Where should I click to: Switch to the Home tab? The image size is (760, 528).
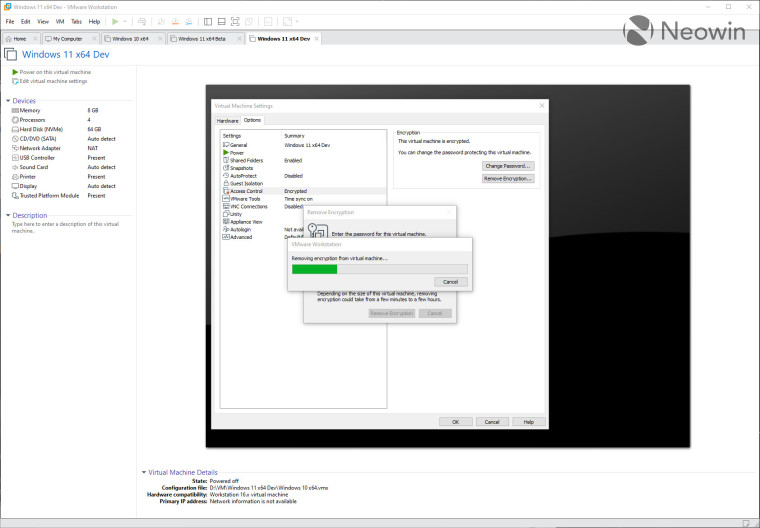point(20,39)
